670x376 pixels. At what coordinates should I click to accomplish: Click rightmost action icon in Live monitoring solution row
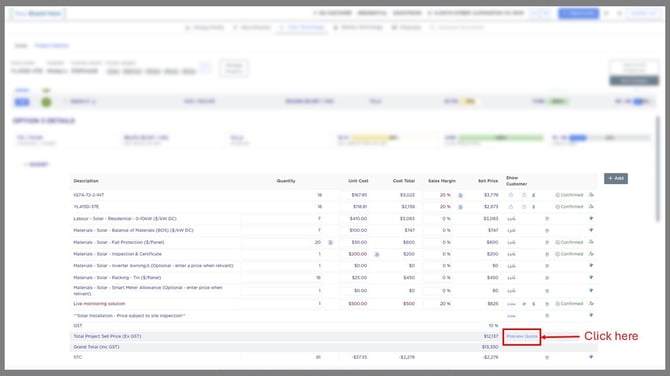point(591,303)
